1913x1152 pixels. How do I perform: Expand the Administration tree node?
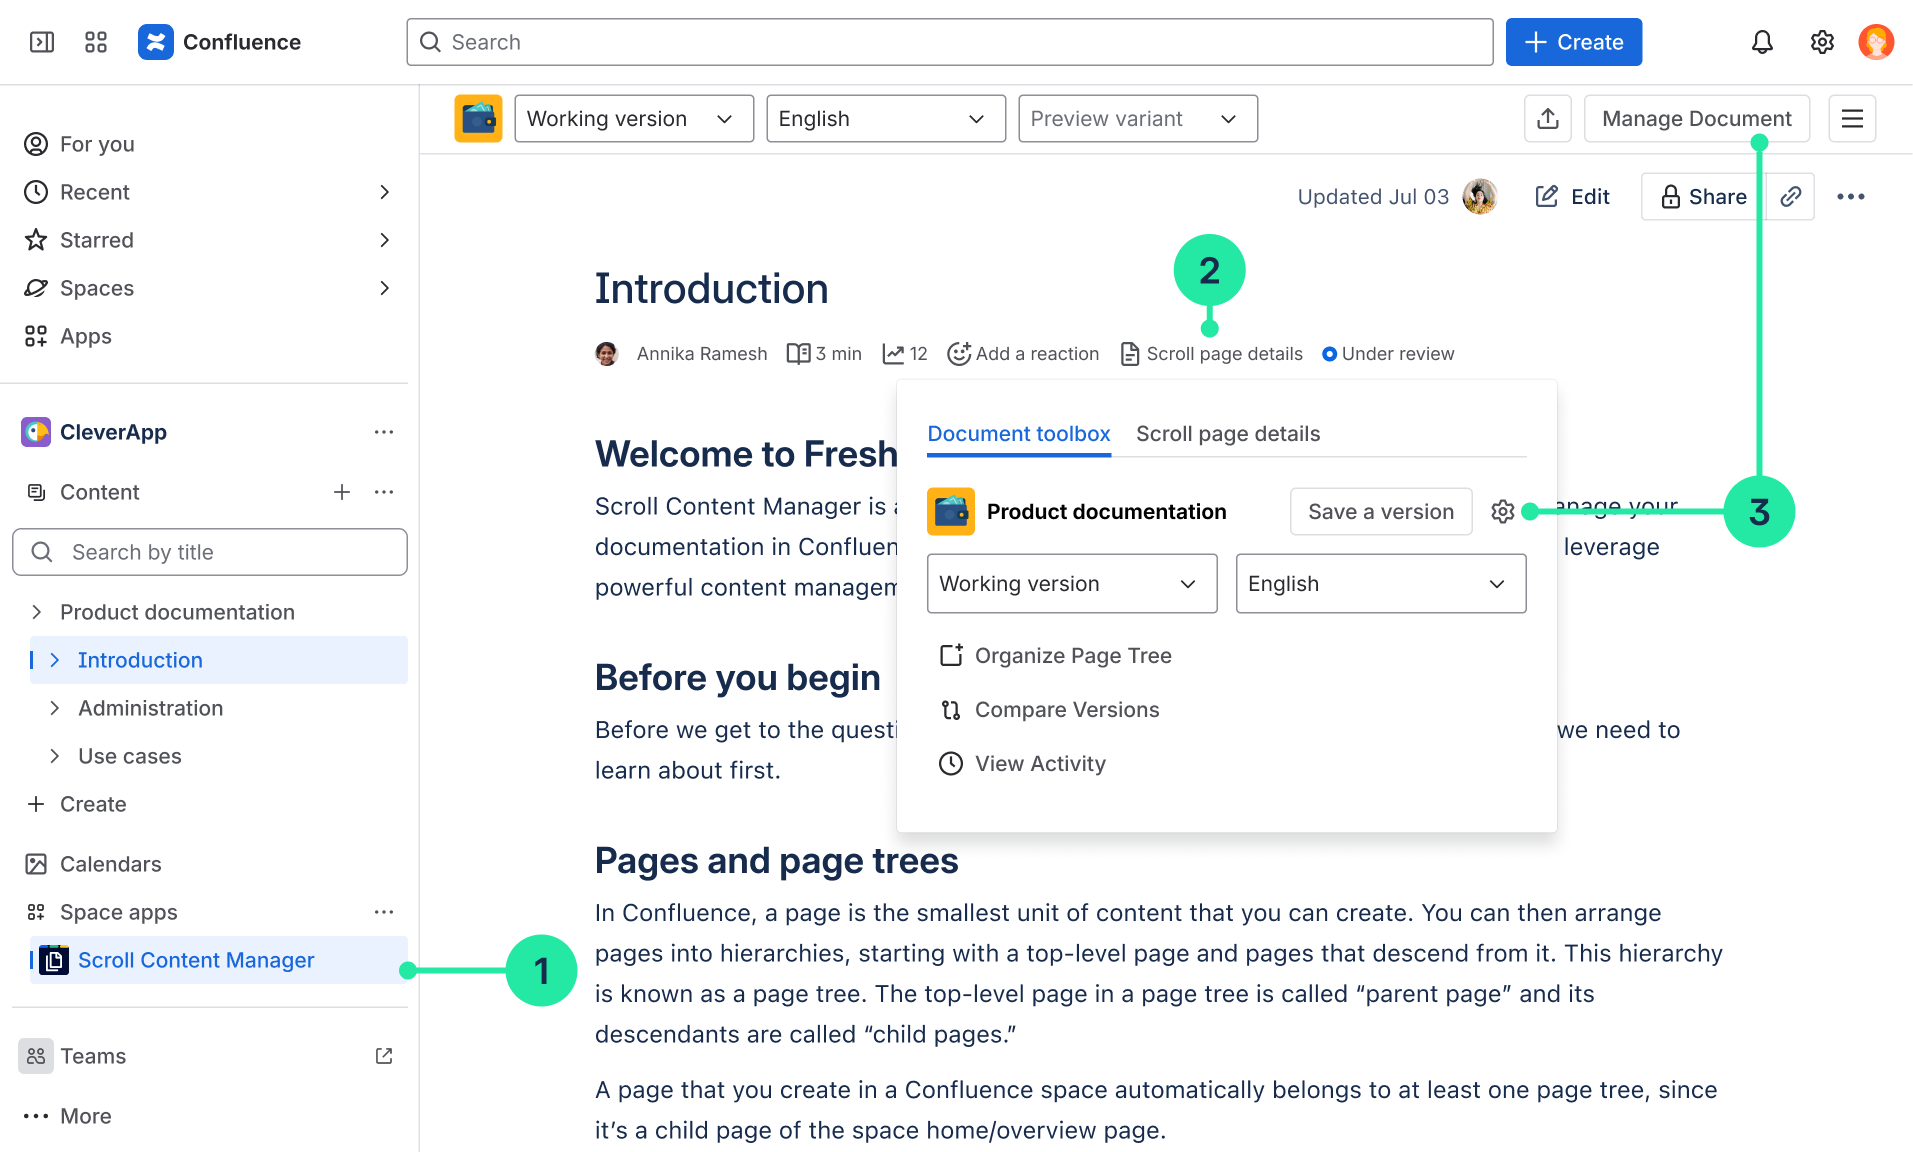coord(54,708)
